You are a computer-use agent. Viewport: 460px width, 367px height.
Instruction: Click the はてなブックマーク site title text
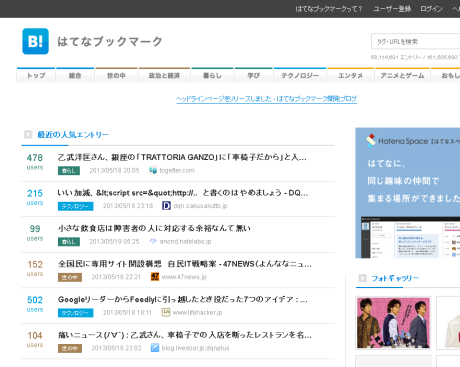tap(110, 41)
